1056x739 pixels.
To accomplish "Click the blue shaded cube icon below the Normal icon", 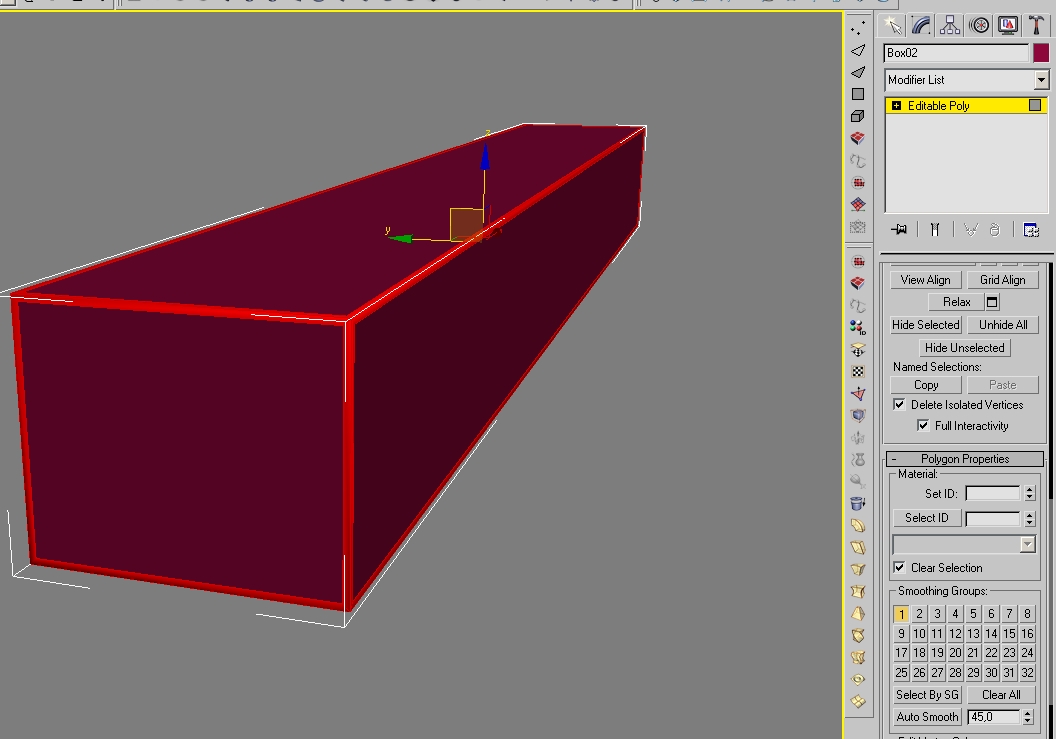I will point(857,416).
